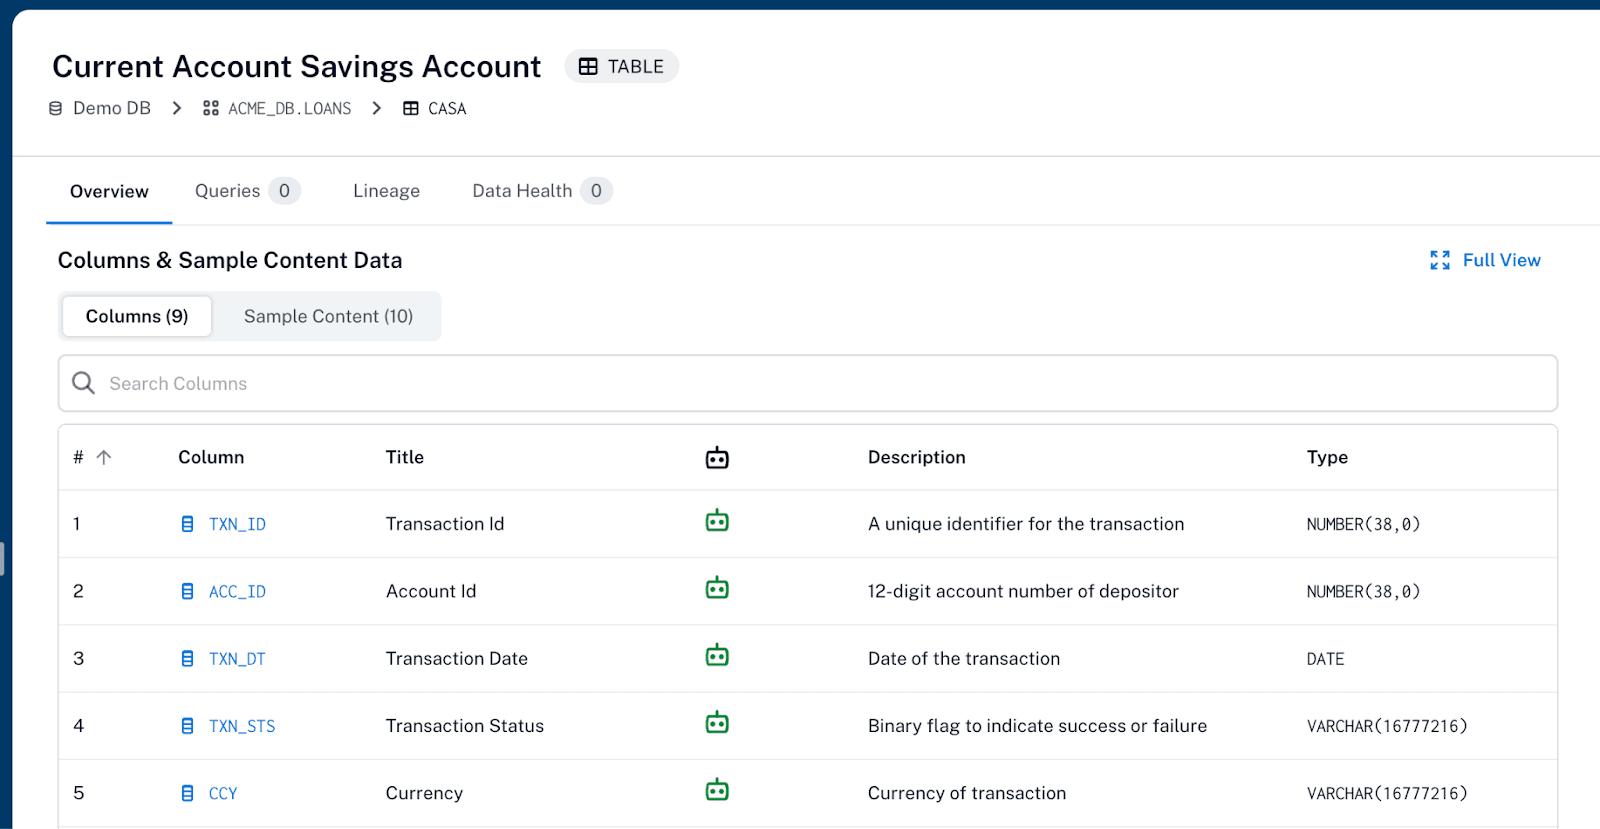The image size is (1600, 829).
Task: Click the TABLE badge
Action: pyautogui.click(x=622, y=66)
